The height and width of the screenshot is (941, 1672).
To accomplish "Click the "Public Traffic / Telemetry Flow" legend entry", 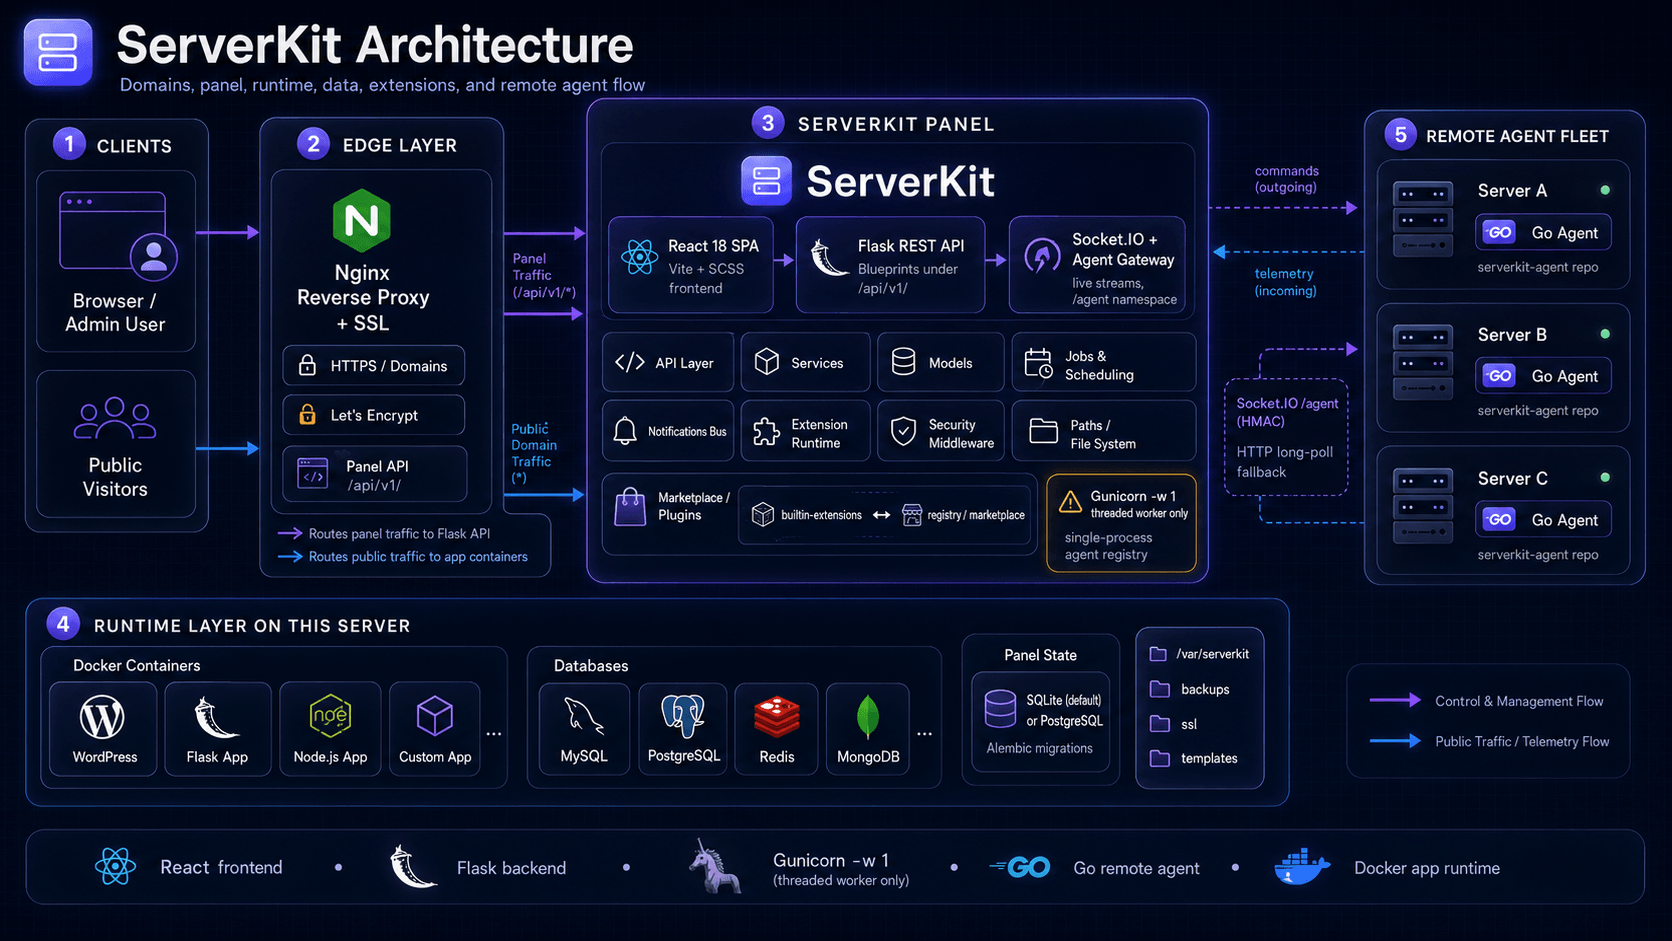I will (x=1490, y=741).
